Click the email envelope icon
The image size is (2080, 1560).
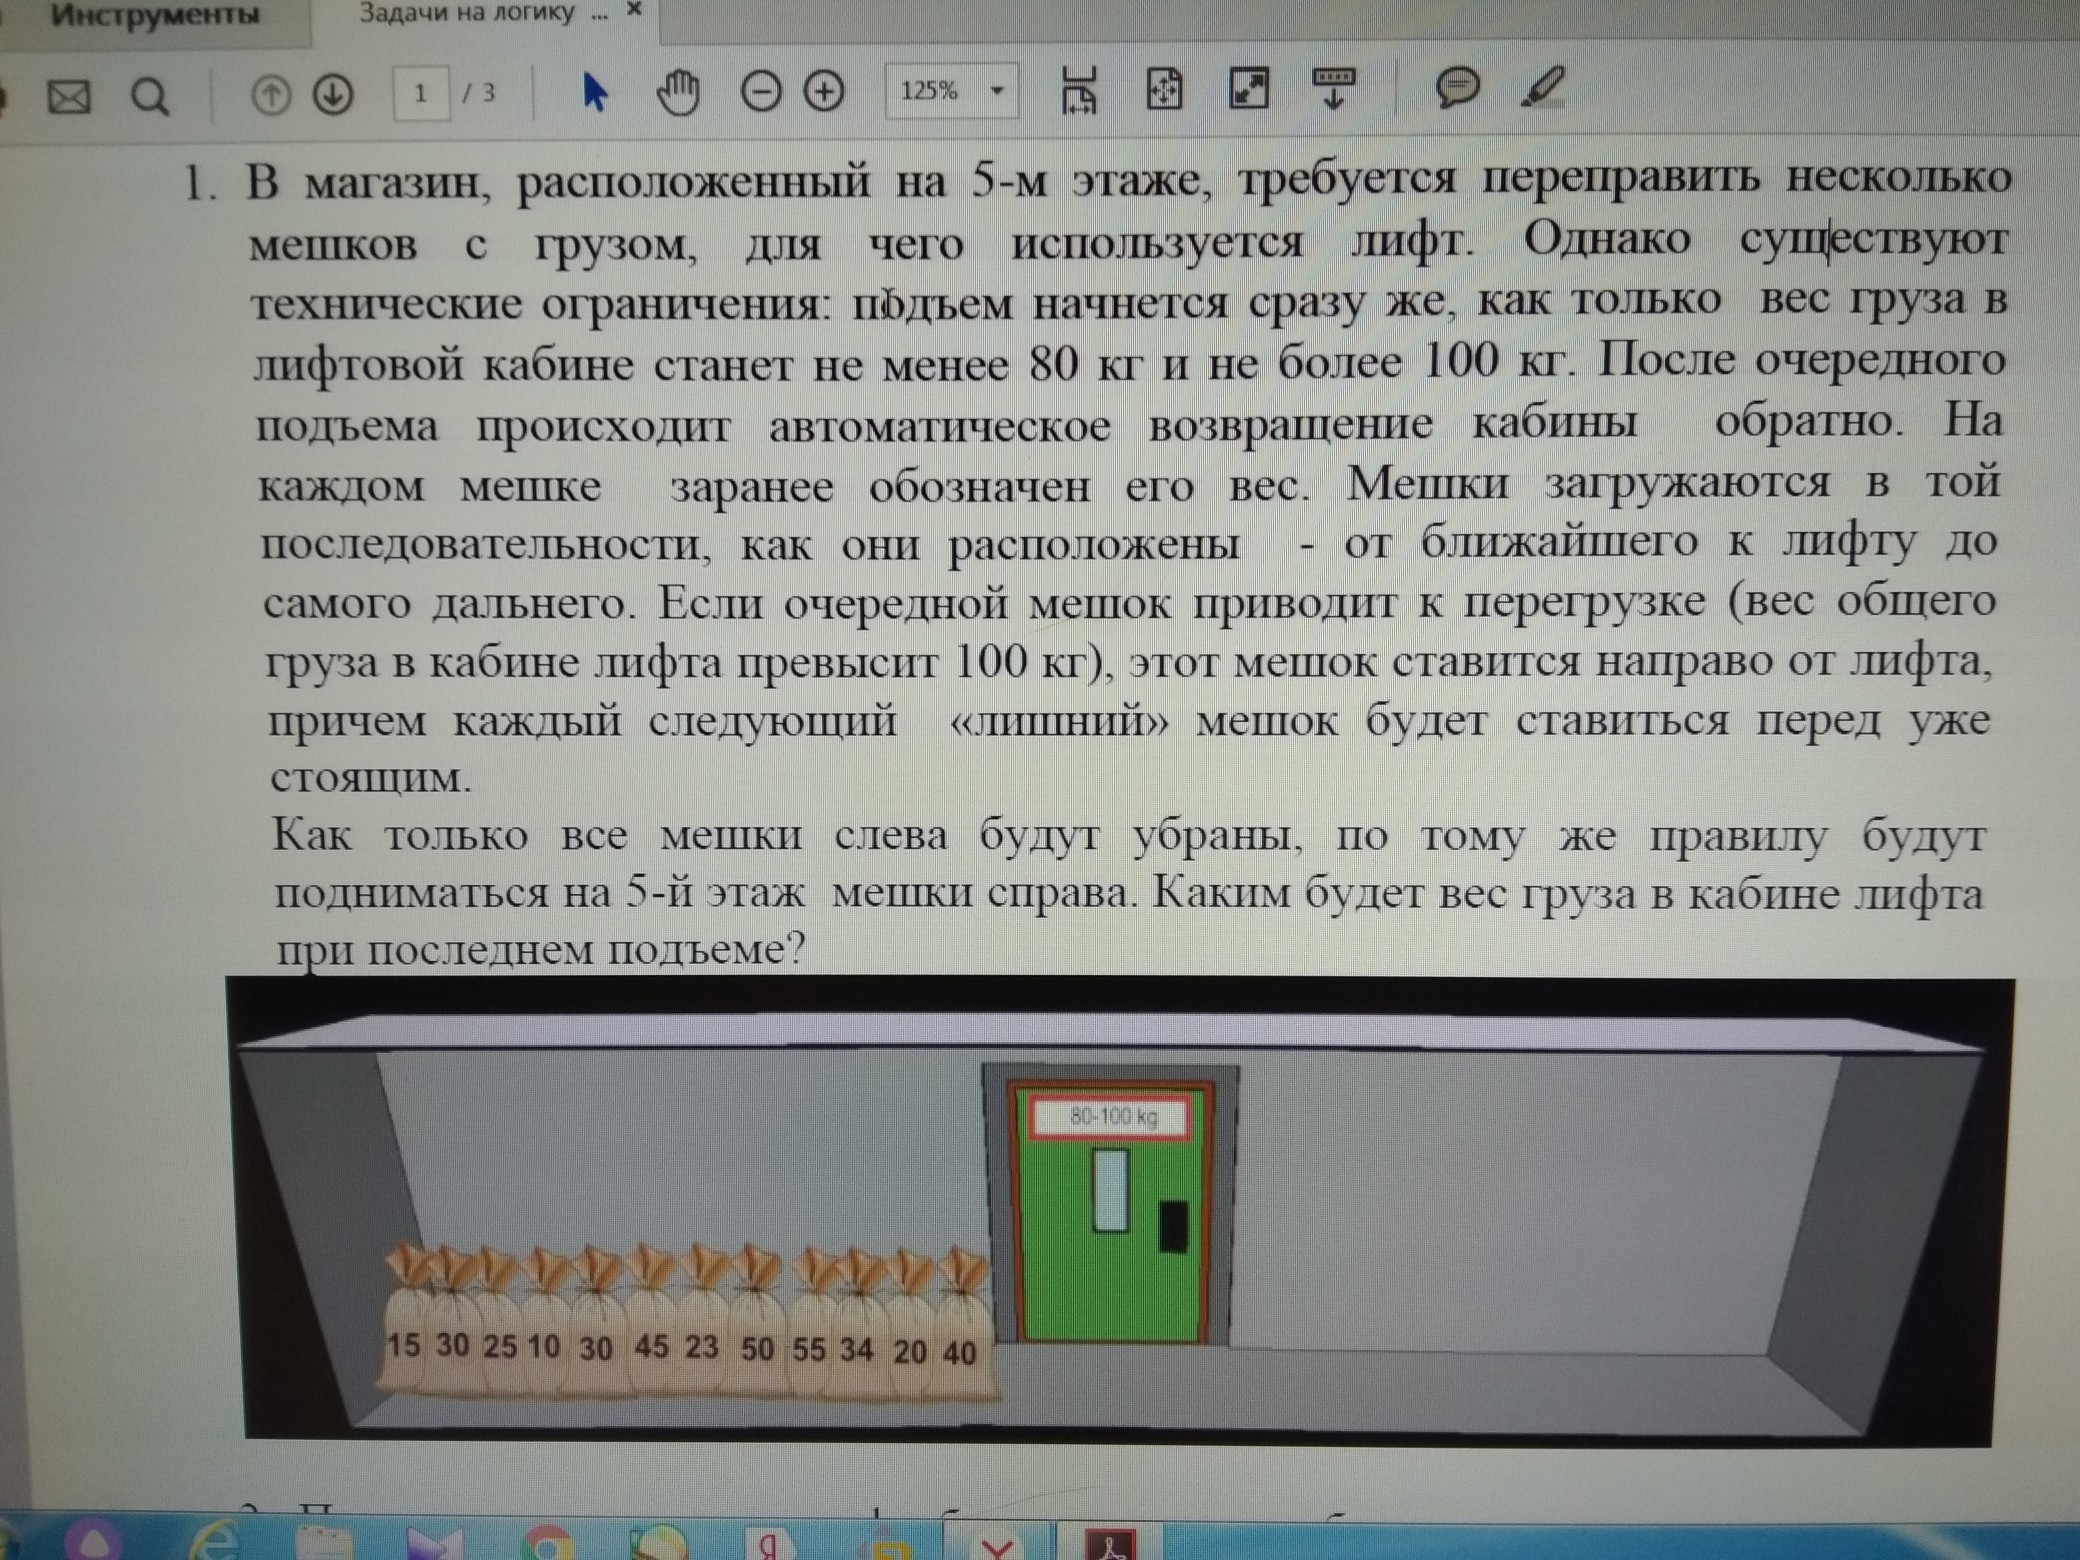tap(69, 97)
